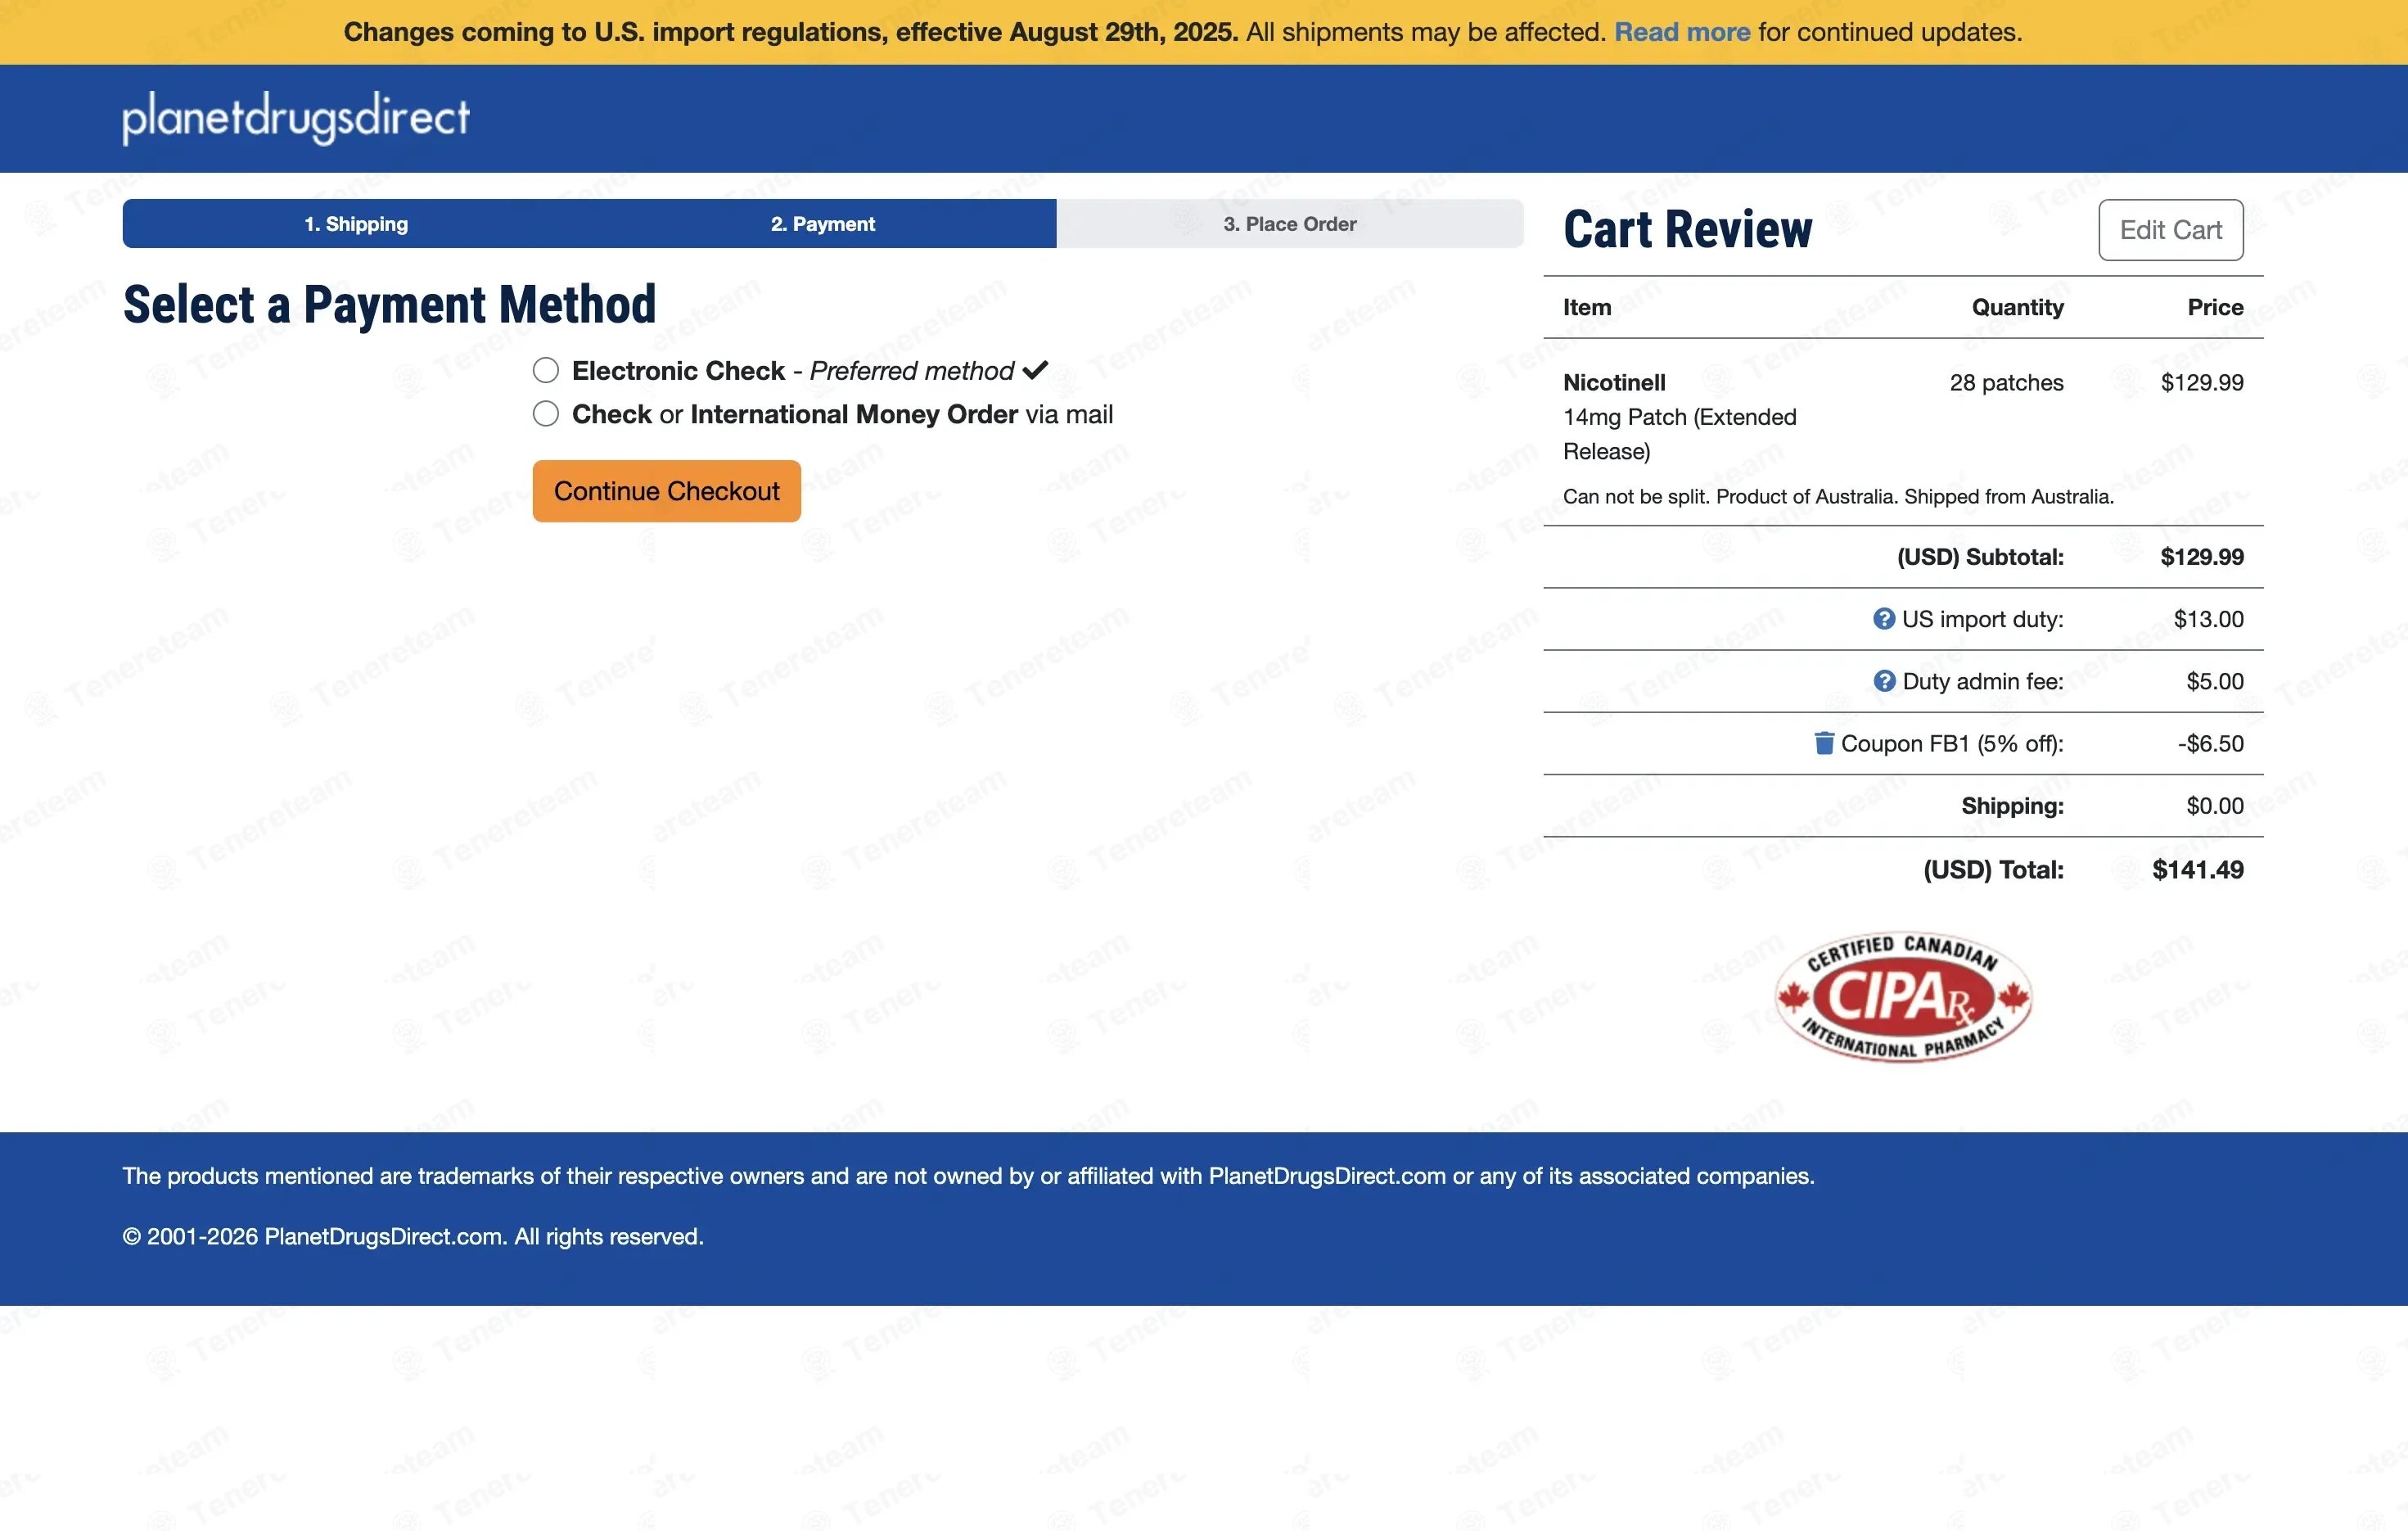Click the planetdrugsdirect logo
Image resolution: width=2408 pixels, height=1531 pixels.
click(296, 118)
